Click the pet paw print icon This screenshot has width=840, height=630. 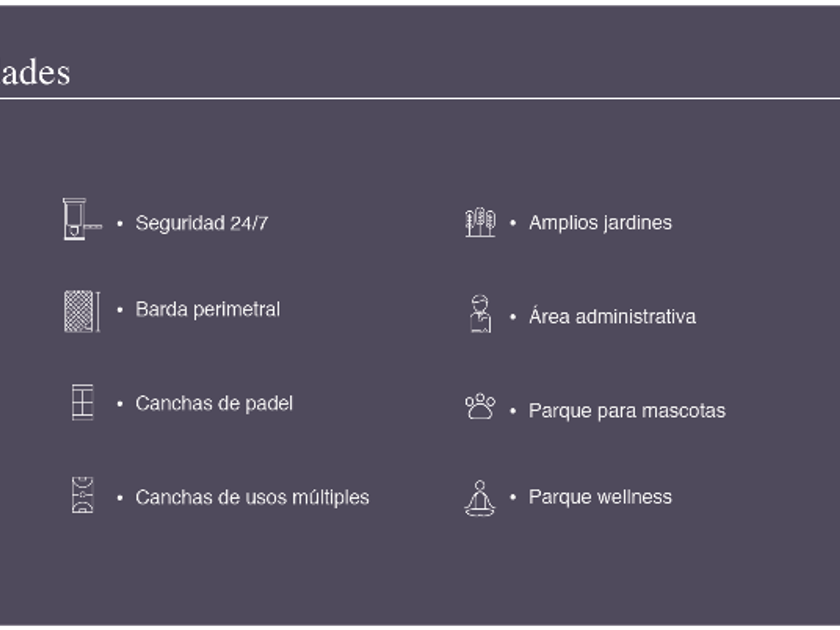click(x=480, y=406)
